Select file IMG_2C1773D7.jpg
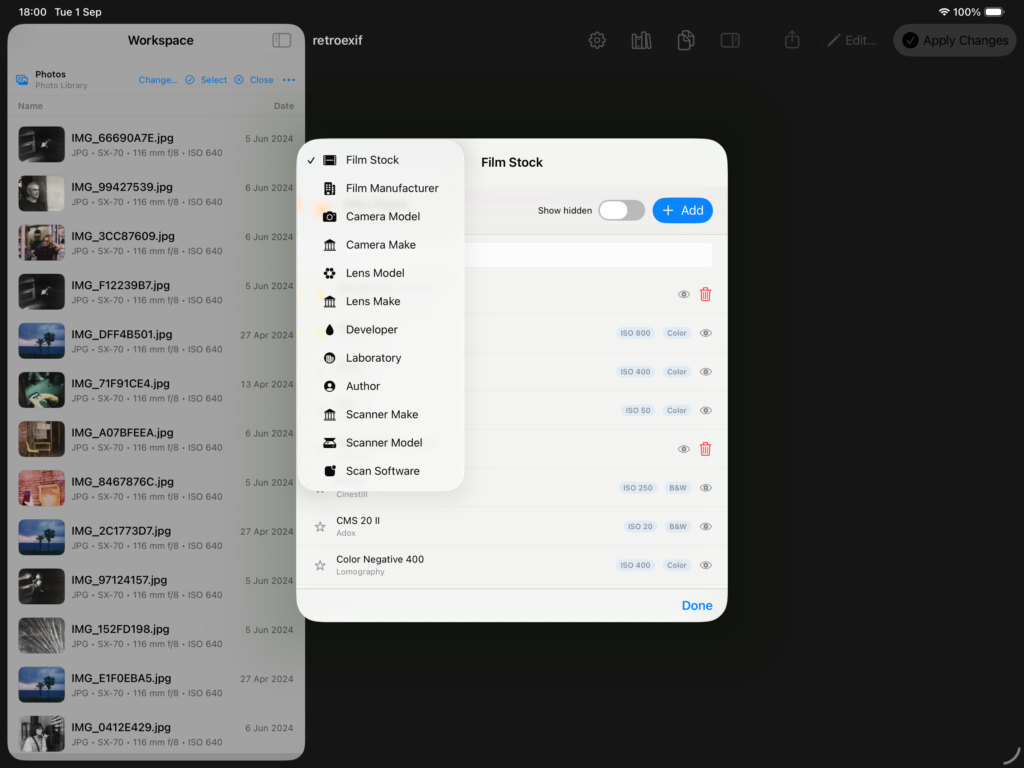This screenshot has height=768, width=1024. 156,537
